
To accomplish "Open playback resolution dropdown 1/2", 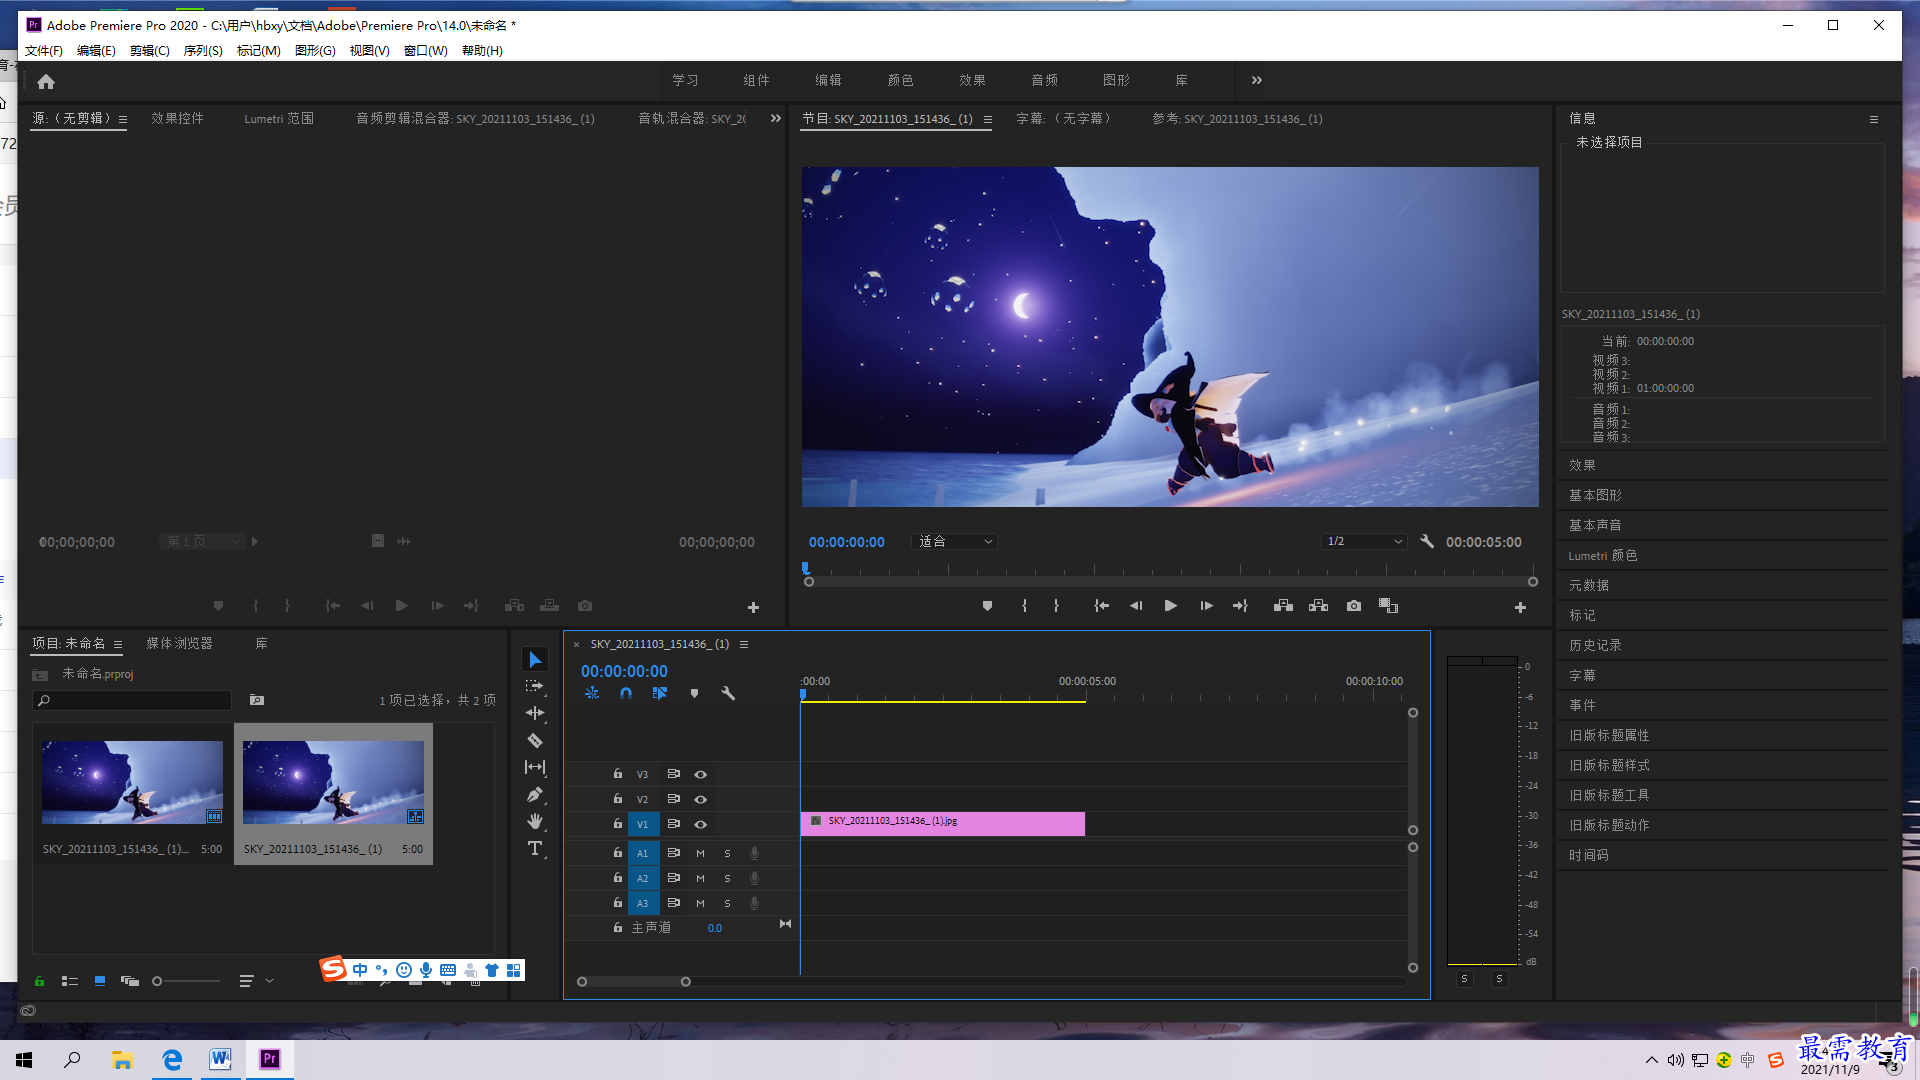I will [1364, 541].
